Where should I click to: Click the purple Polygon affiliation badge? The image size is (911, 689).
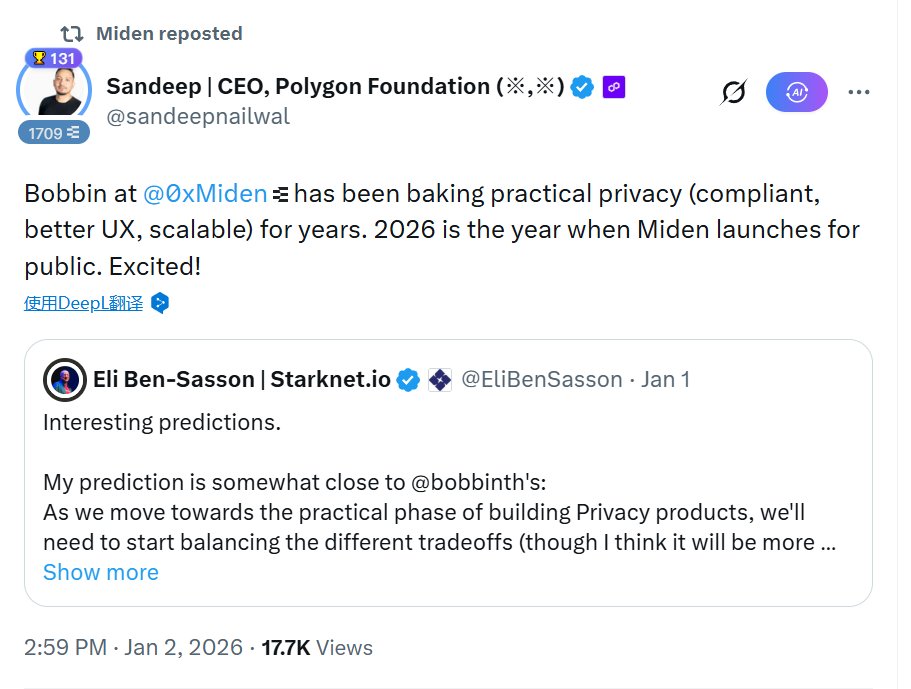coord(614,87)
